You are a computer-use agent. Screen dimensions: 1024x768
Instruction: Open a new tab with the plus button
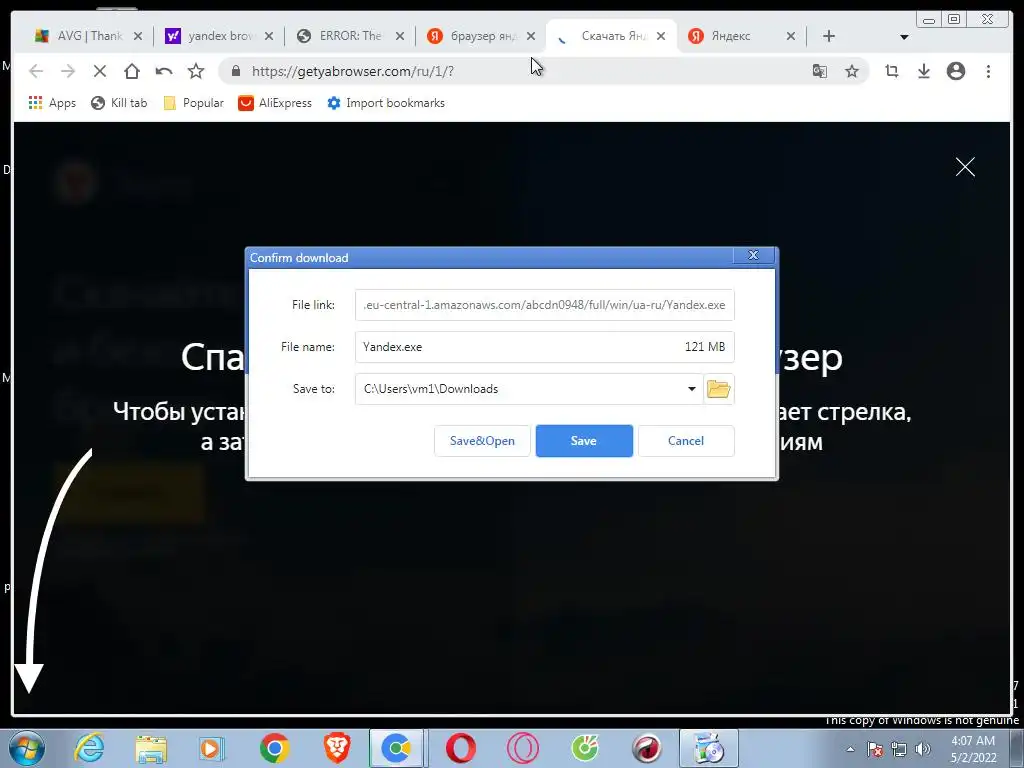(829, 36)
